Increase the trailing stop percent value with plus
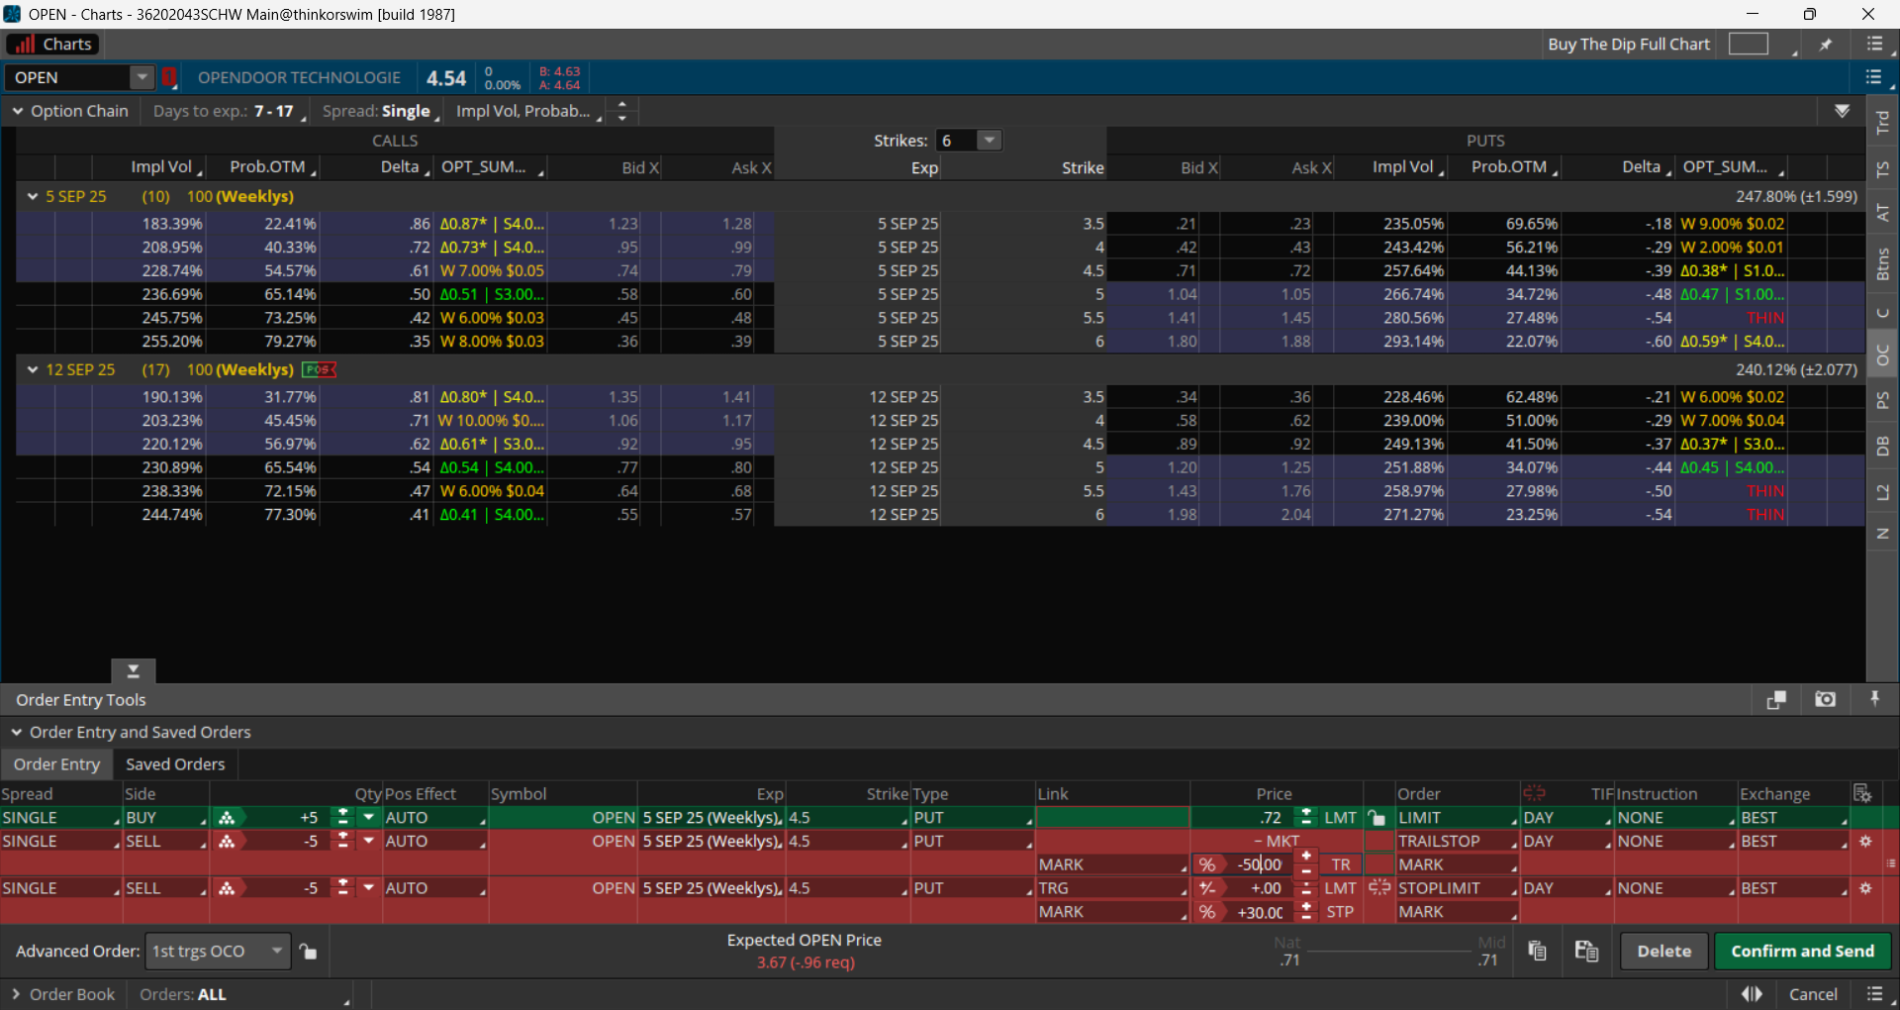This screenshot has height=1010, width=1900. pos(1306,858)
